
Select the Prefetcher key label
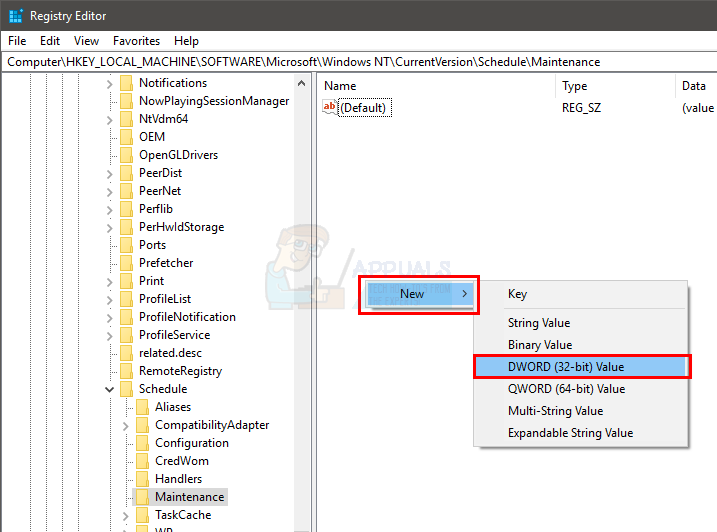(166, 263)
